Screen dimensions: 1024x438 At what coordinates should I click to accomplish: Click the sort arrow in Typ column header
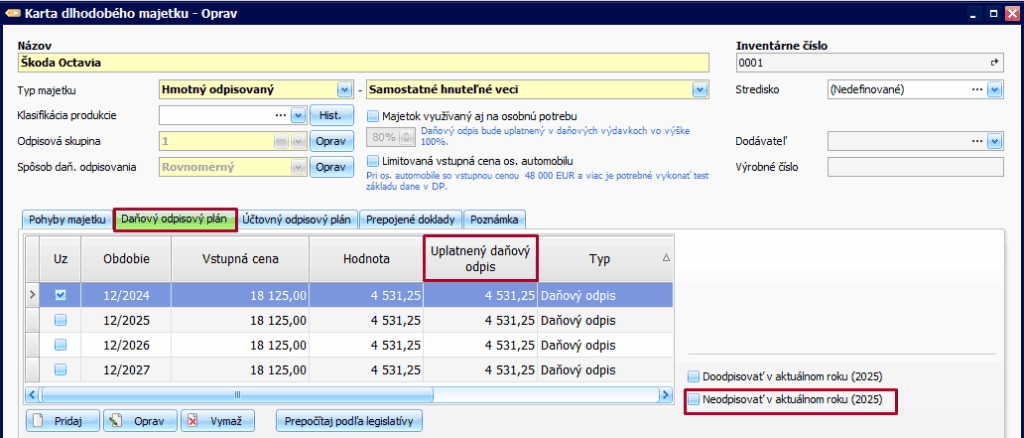coord(666,258)
